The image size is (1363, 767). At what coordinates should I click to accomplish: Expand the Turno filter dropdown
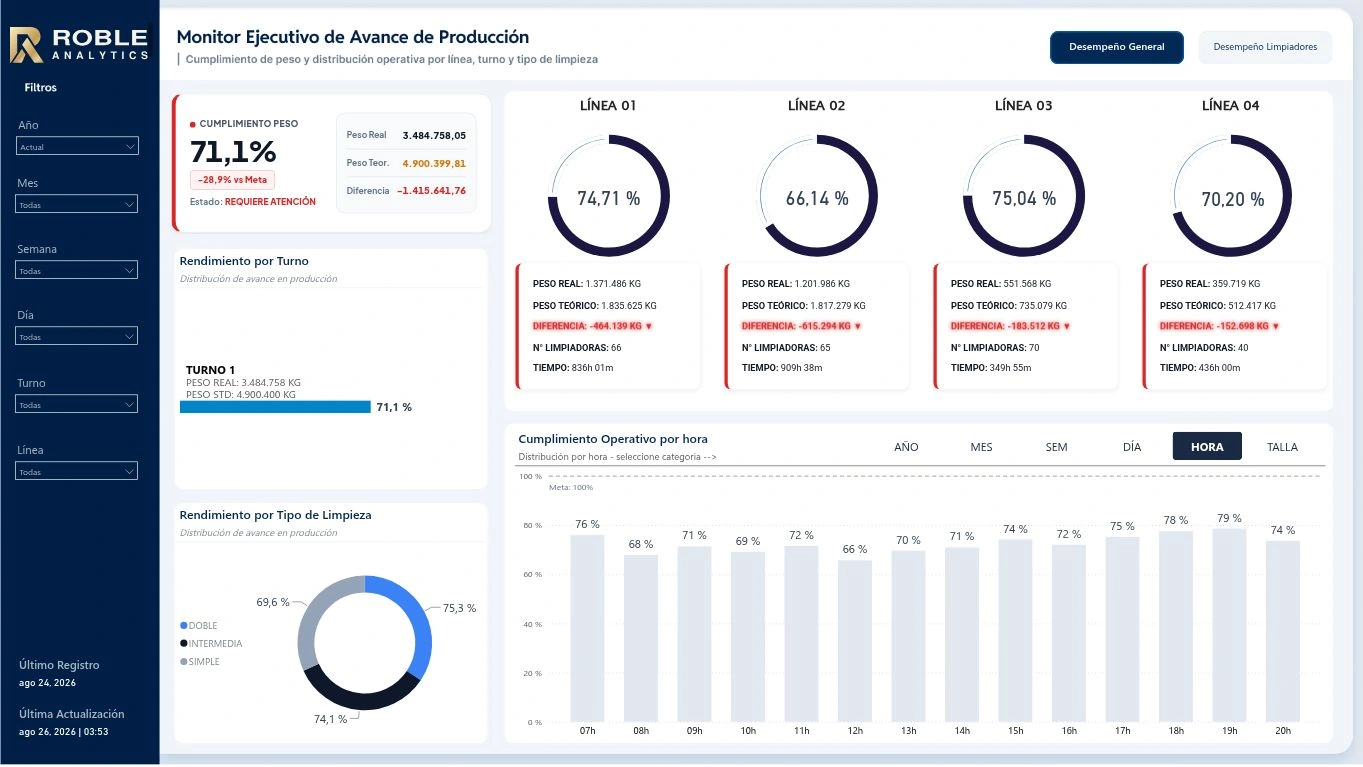[77, 404]
